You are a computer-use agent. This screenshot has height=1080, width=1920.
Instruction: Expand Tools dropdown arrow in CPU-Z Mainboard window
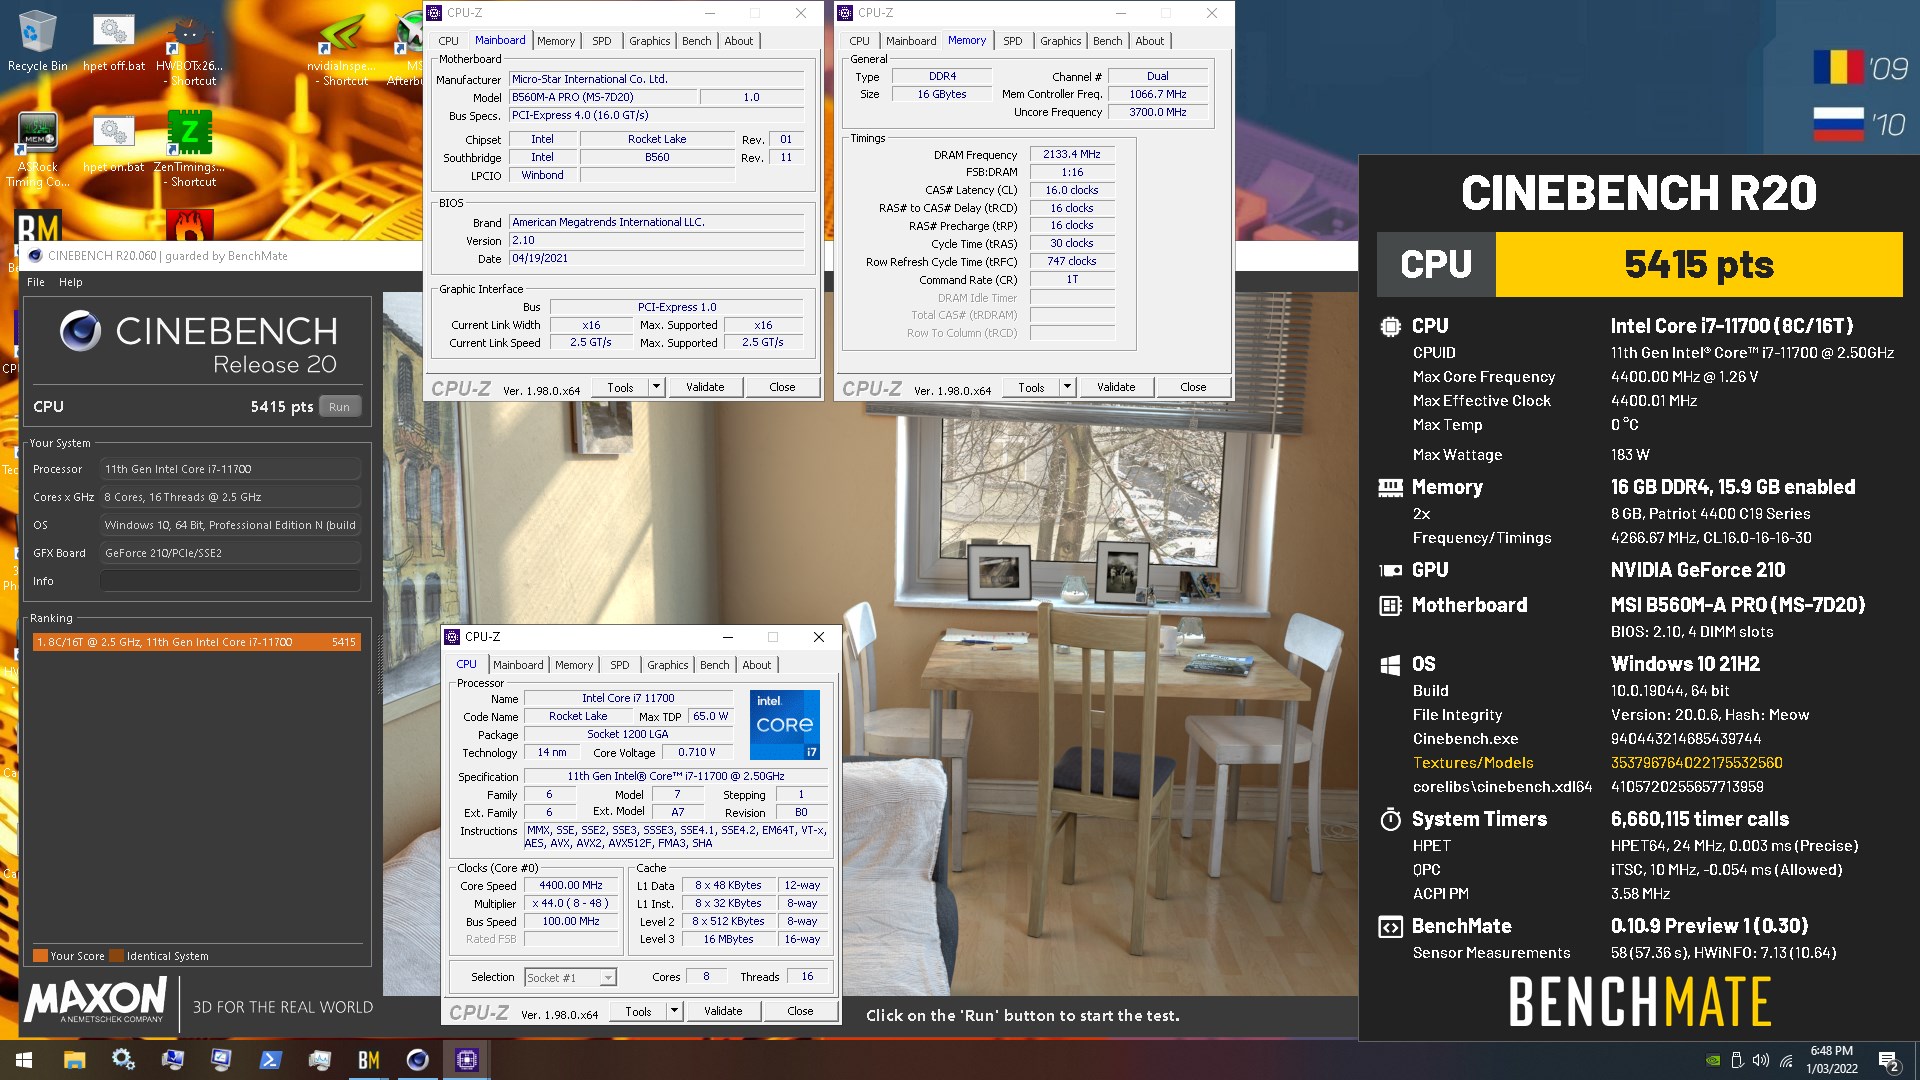[656, 387]
